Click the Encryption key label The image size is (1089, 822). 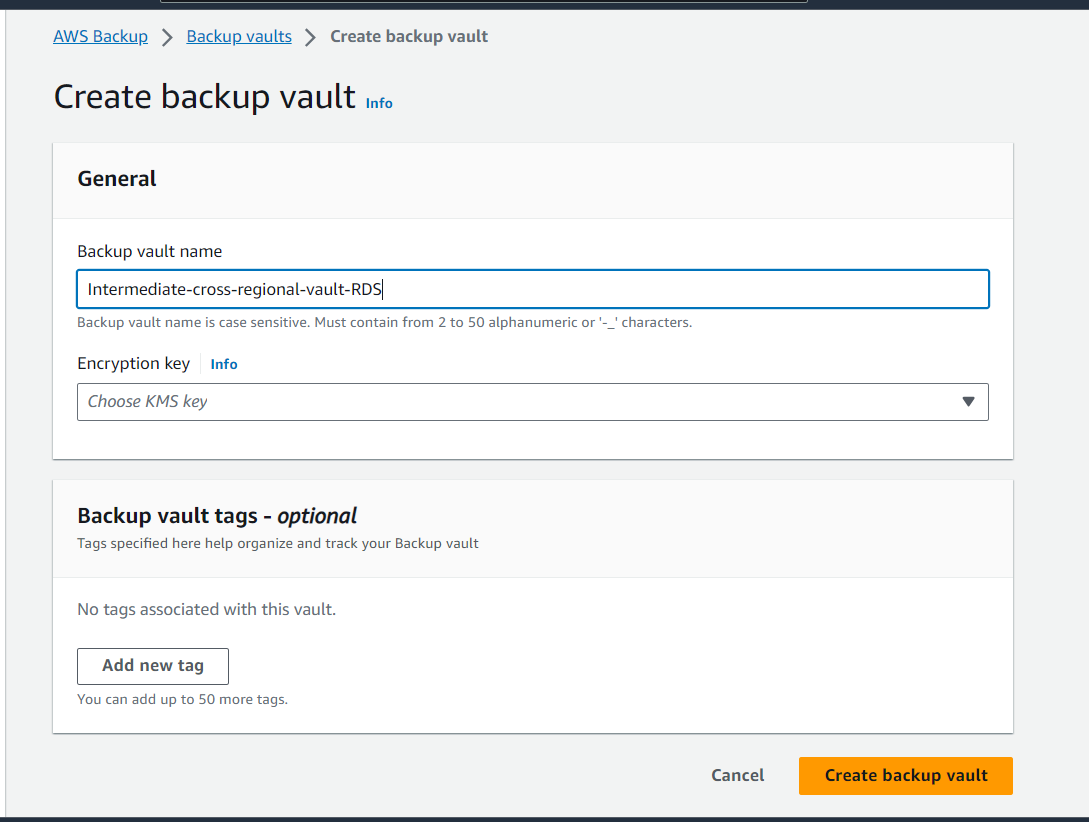pos(133,364)
